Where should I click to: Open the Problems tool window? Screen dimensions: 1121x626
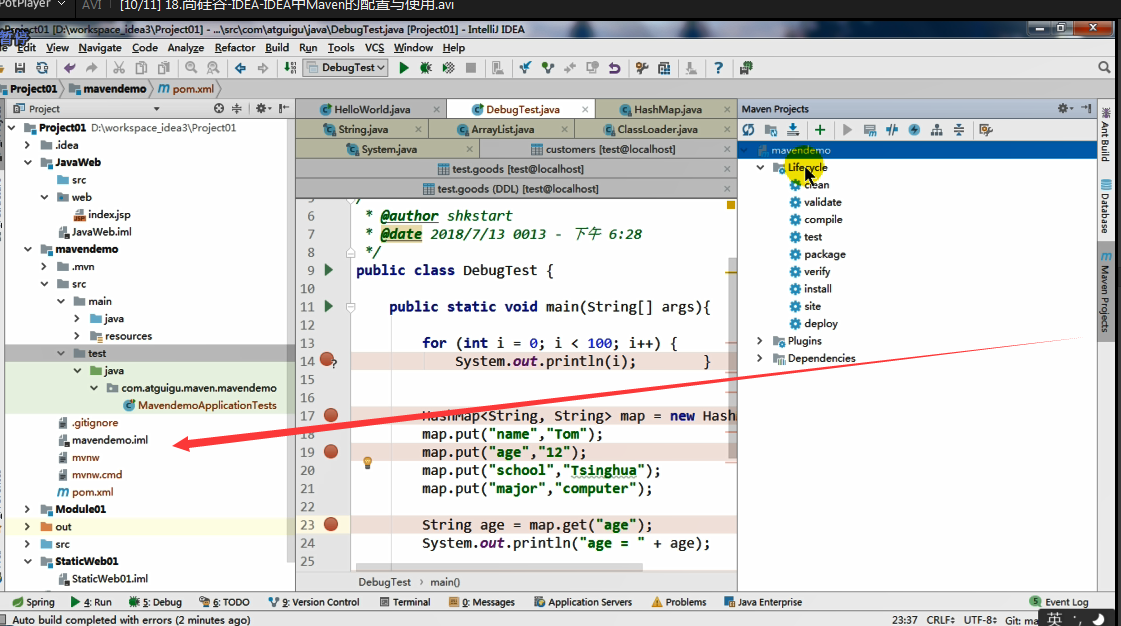click(x=678, y=602)
